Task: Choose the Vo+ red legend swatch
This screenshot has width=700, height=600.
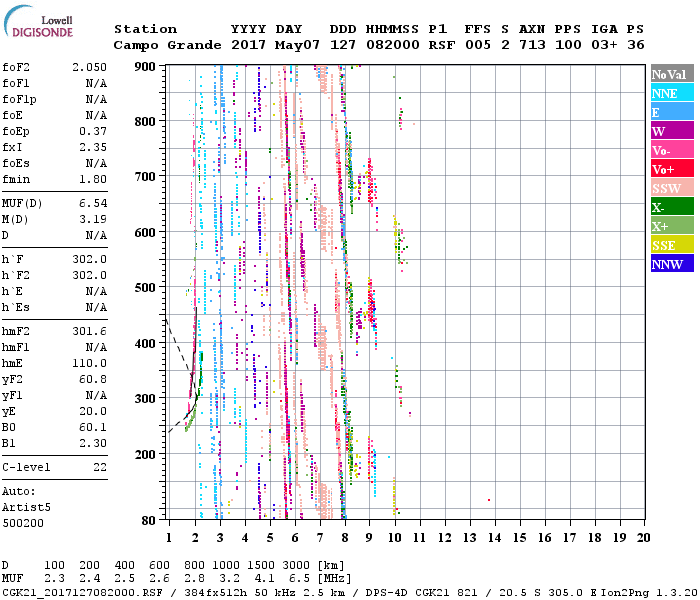Action: [671, 169]
